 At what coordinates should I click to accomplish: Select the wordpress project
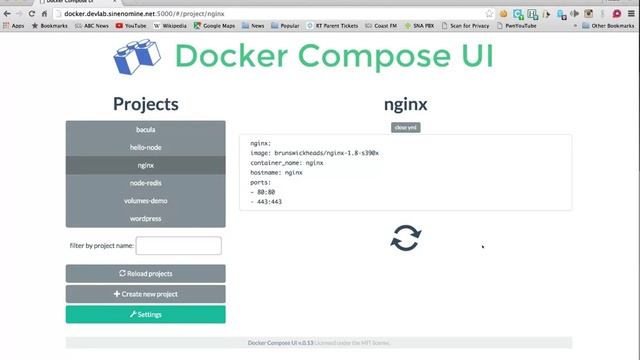(145, 218)
